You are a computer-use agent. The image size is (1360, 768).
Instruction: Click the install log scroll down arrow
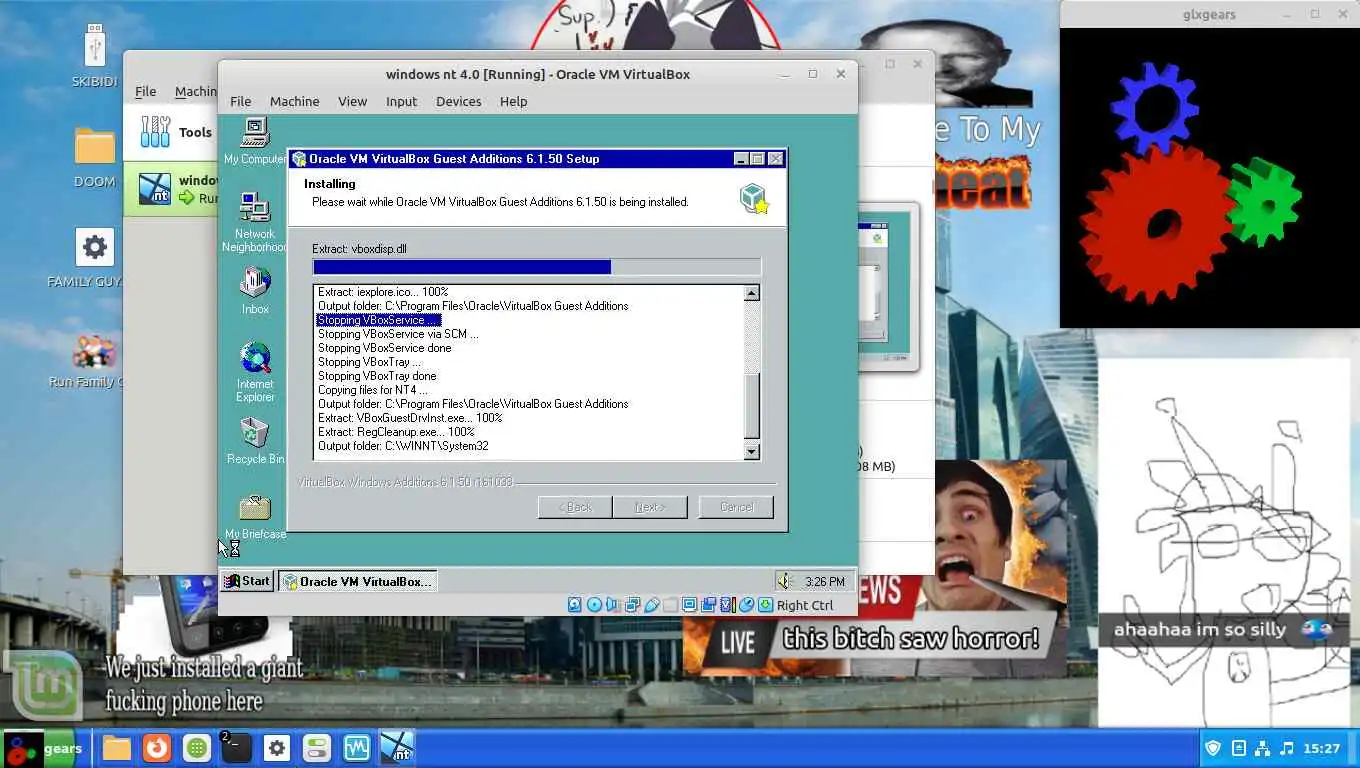point(752,452)
